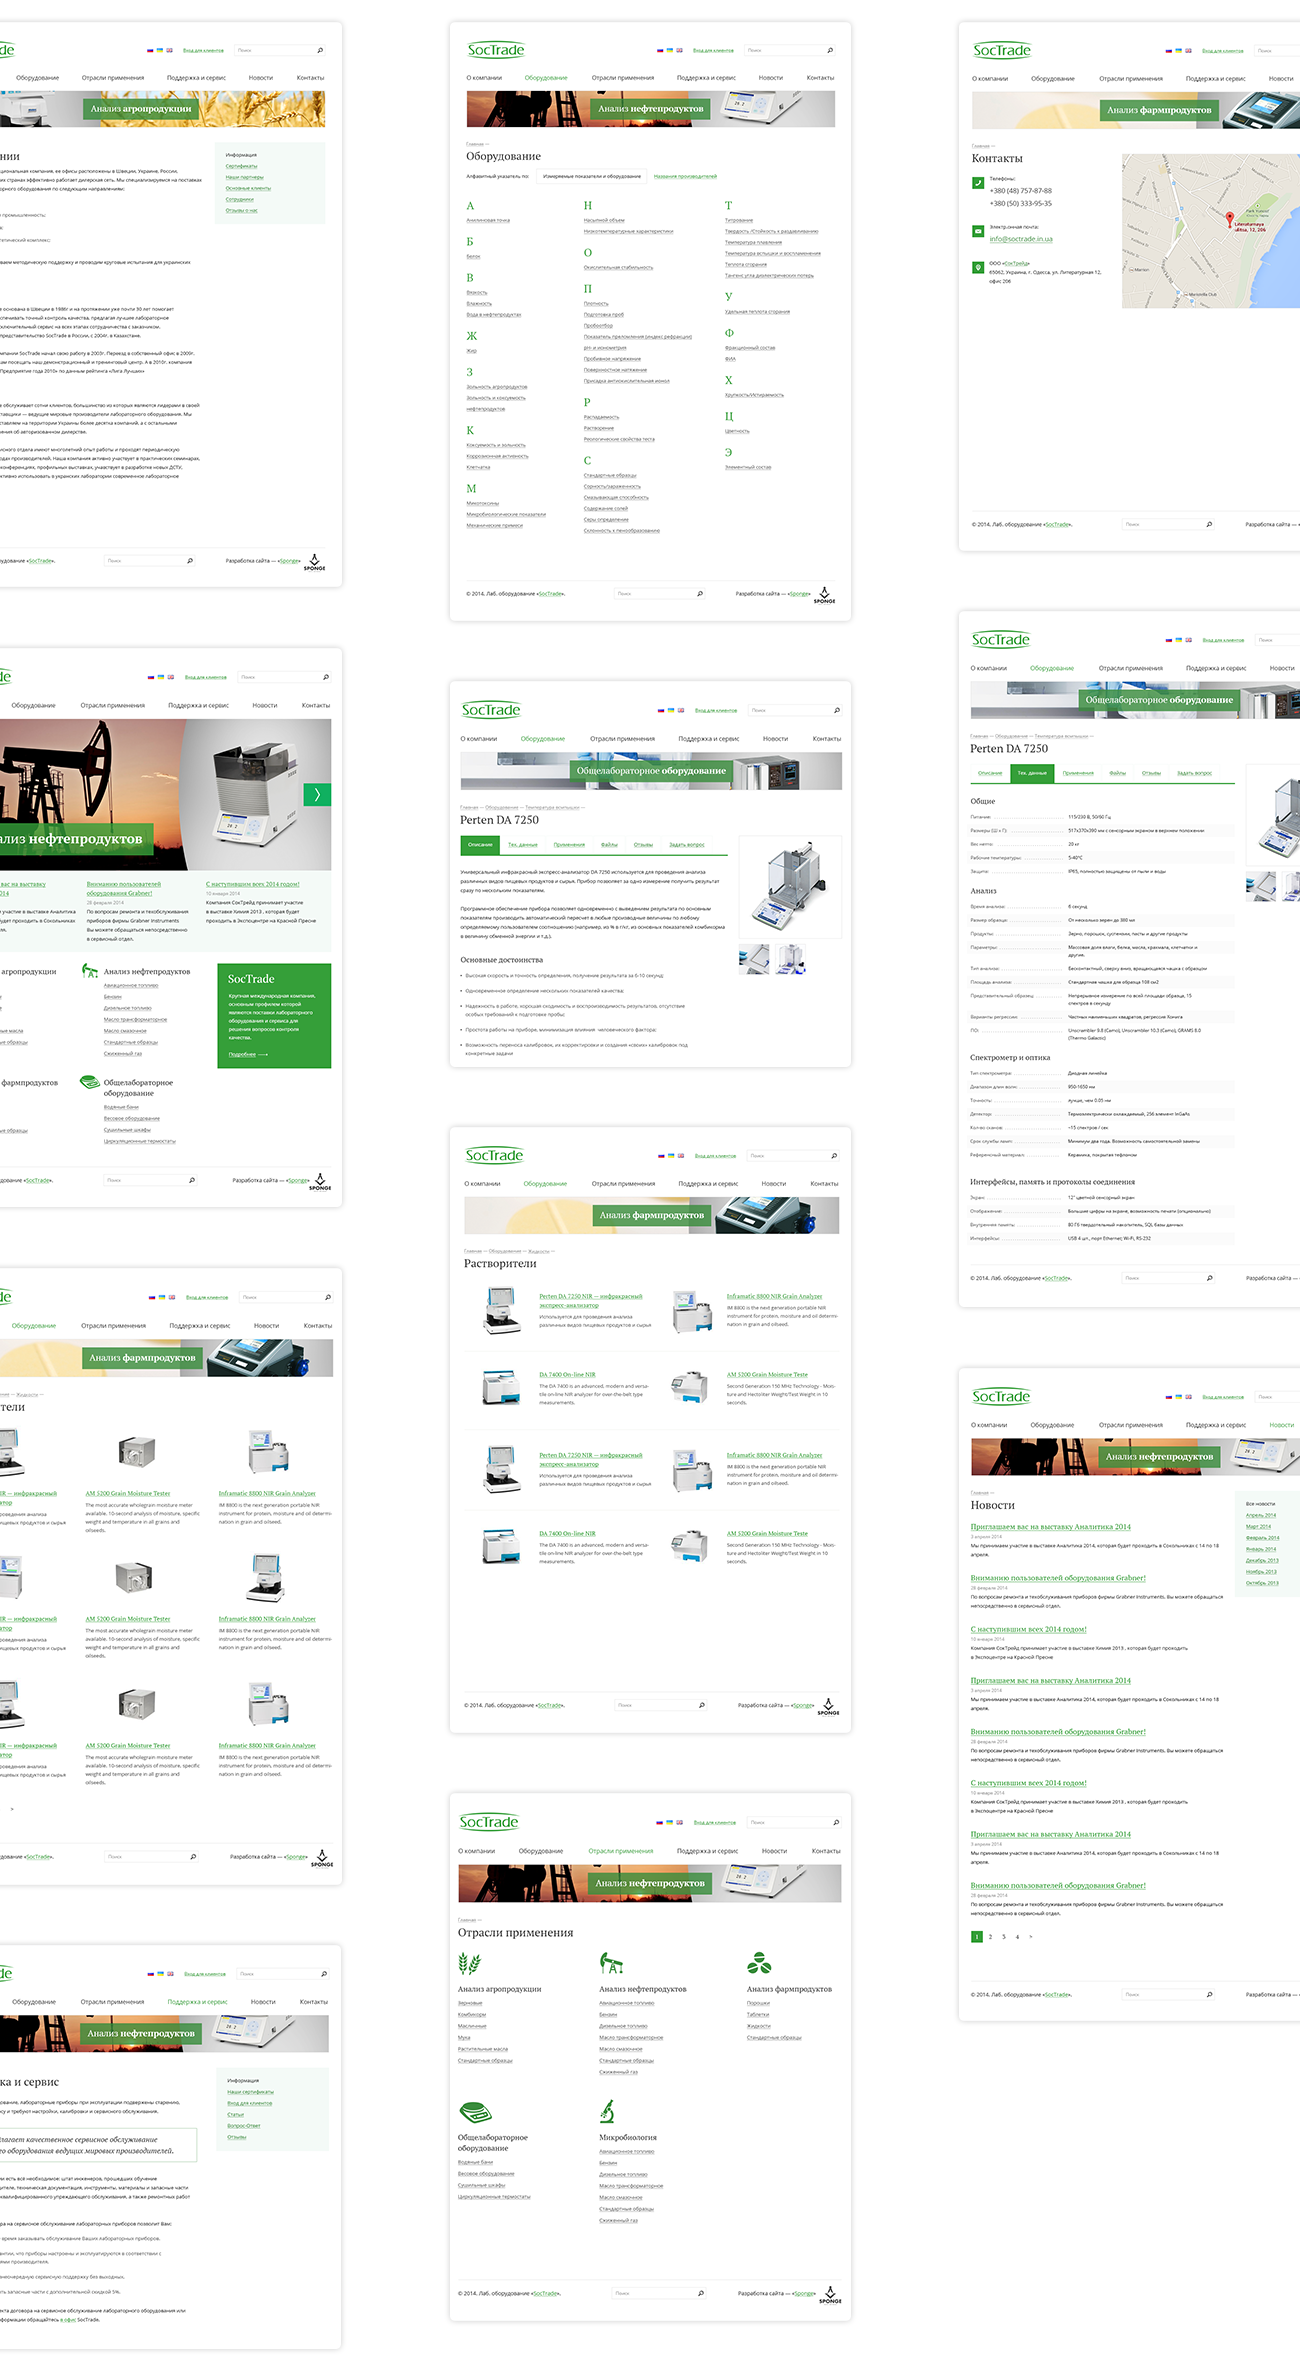Viewport: 1300px width, 2380px height.
Task: Click the Sponge logo in the homepage footer
Action: [x=320, y=1181]
